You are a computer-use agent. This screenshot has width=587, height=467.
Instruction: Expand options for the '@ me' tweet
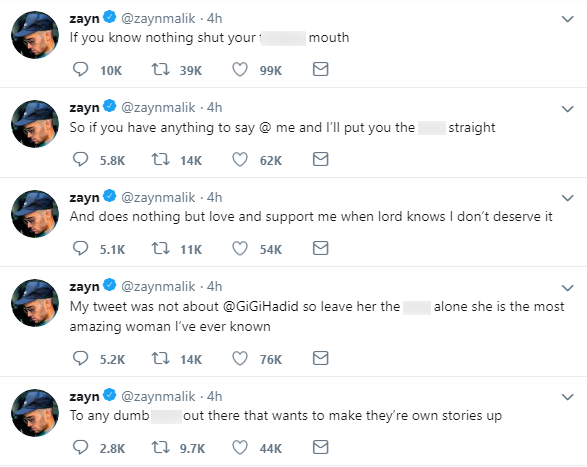tap(568, 109)
